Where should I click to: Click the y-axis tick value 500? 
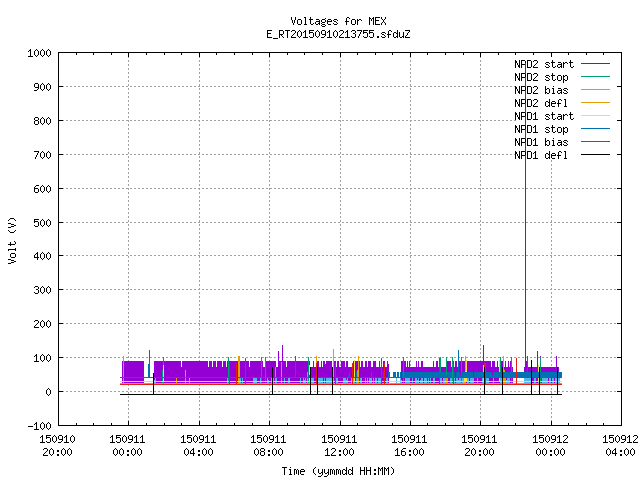[42, 222]
